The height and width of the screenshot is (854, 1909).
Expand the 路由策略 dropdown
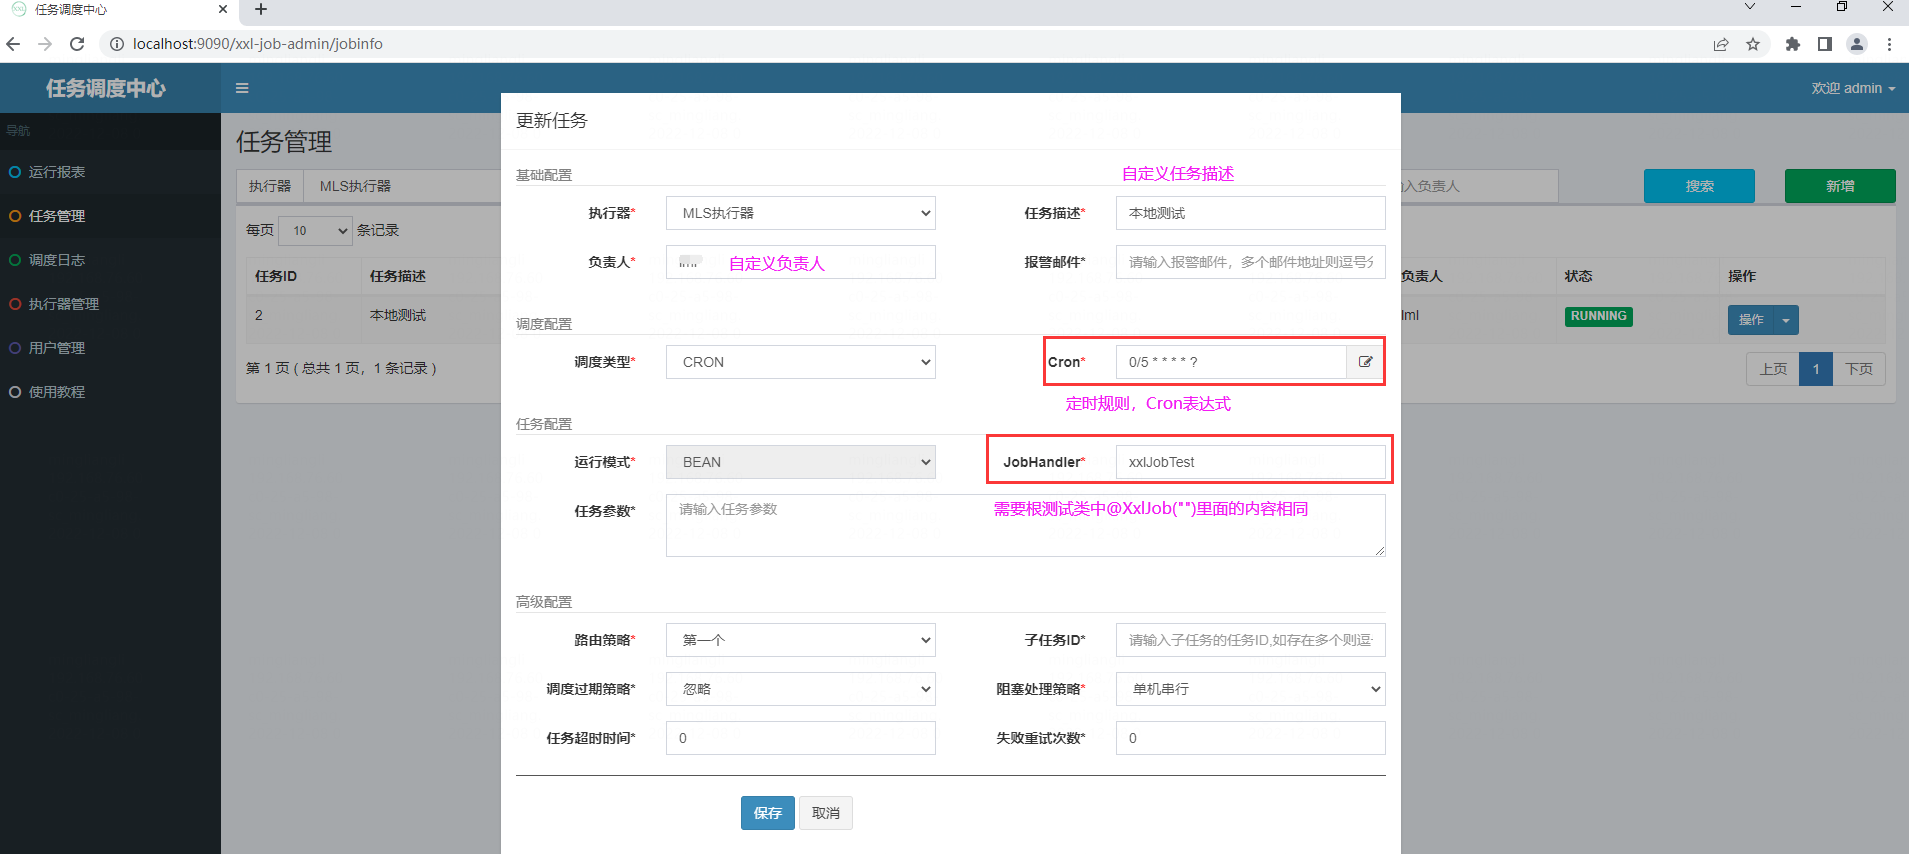(x=801, y=640)
